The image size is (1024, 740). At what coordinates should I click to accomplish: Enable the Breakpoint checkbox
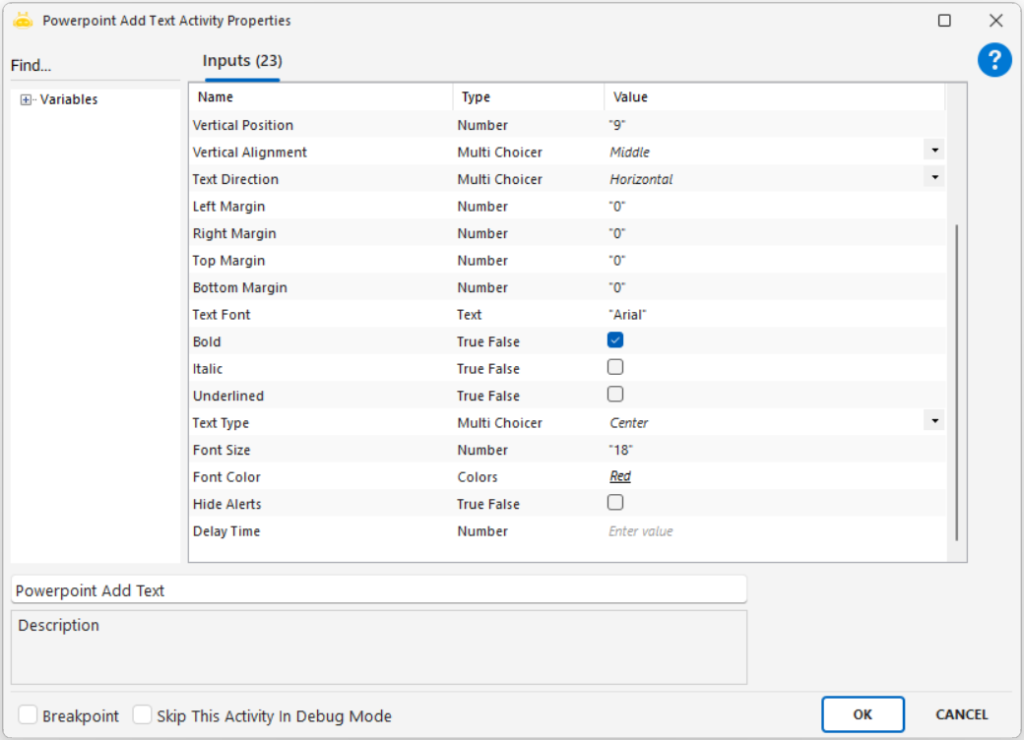[x=28, y=715]
